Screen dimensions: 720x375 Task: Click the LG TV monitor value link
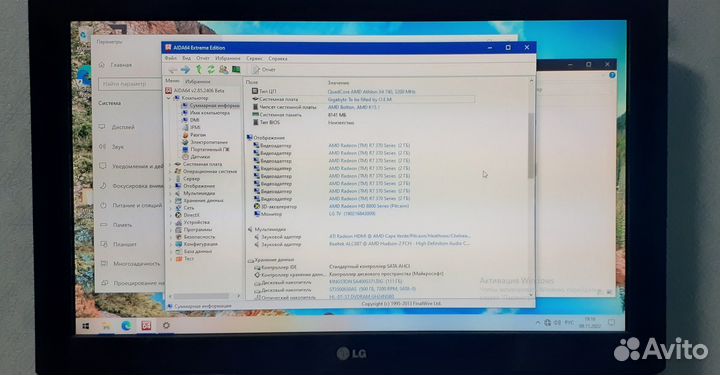(352, 214)
